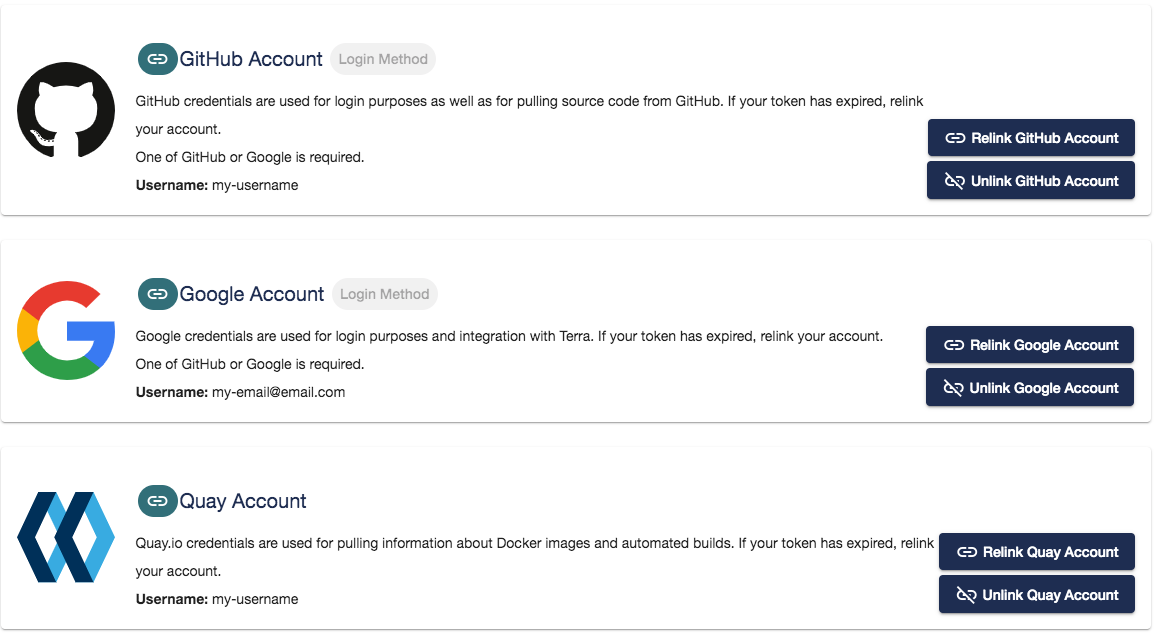
Task: Click the link icon beside GitHub Account heading
Action: 157,58
